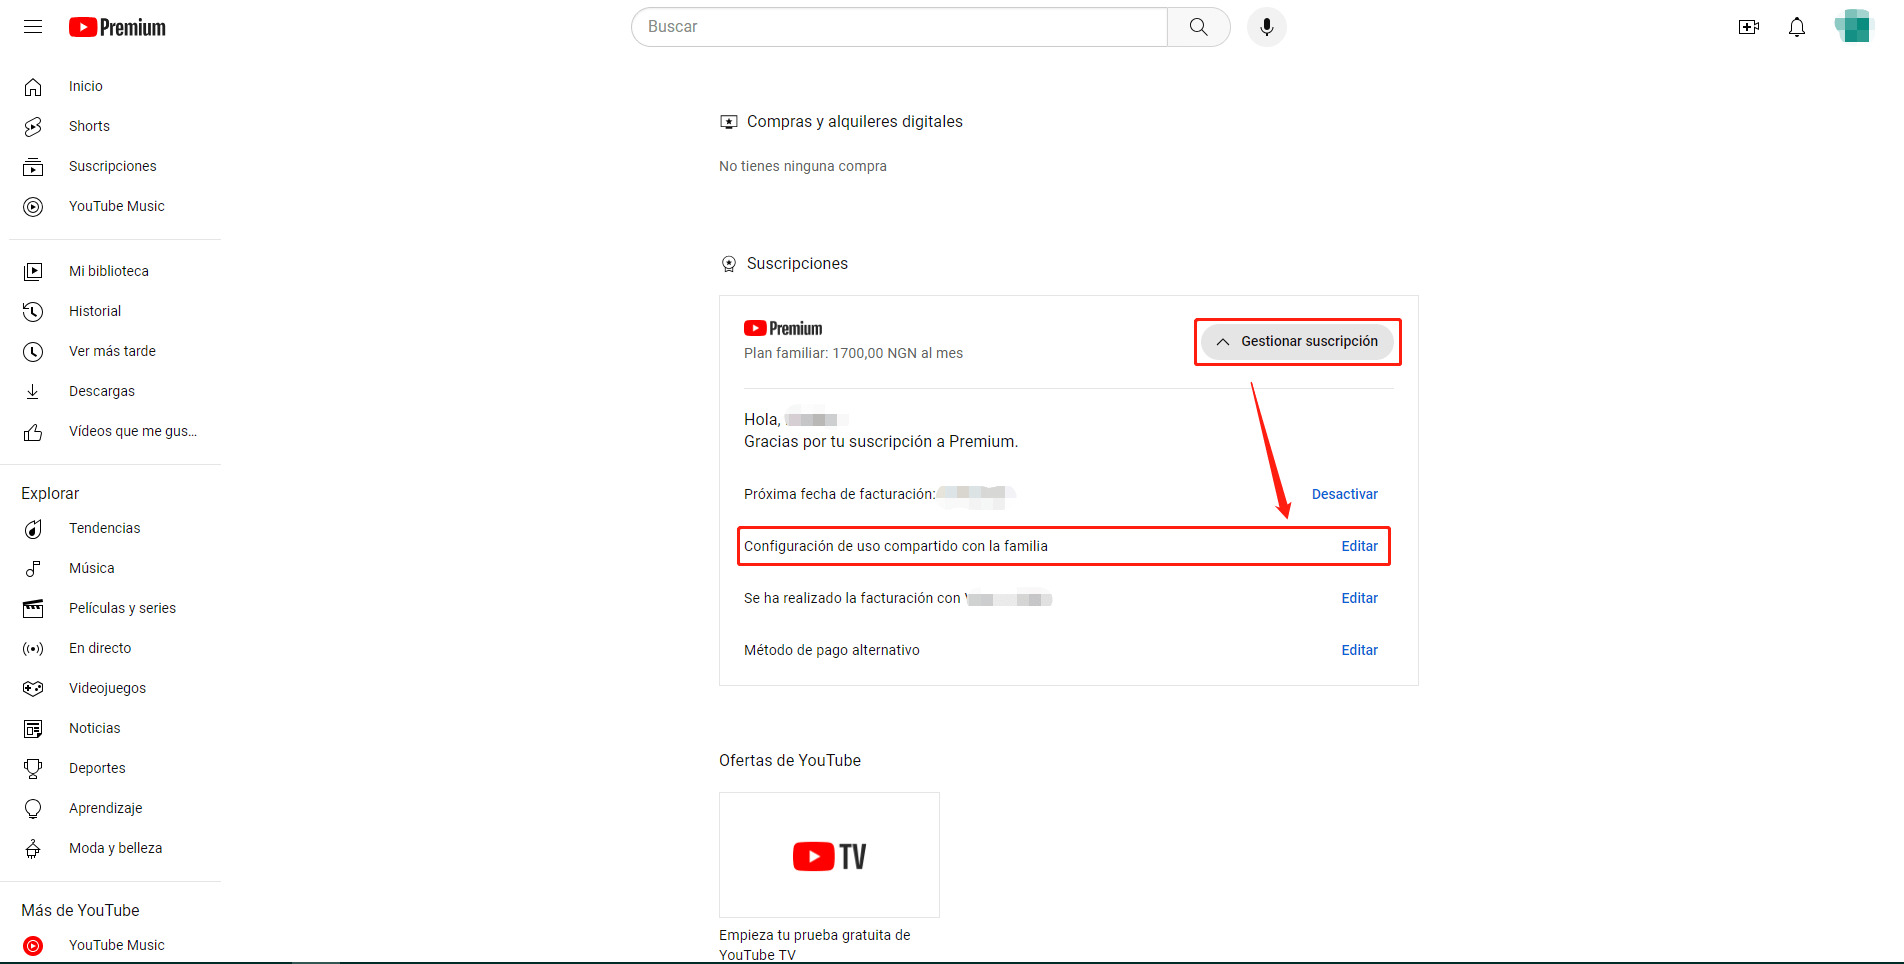Click the Shorts icon in sidebar
Image resolution: width=1904 pixels, height=964 pixels.
[x=33, y=126]
